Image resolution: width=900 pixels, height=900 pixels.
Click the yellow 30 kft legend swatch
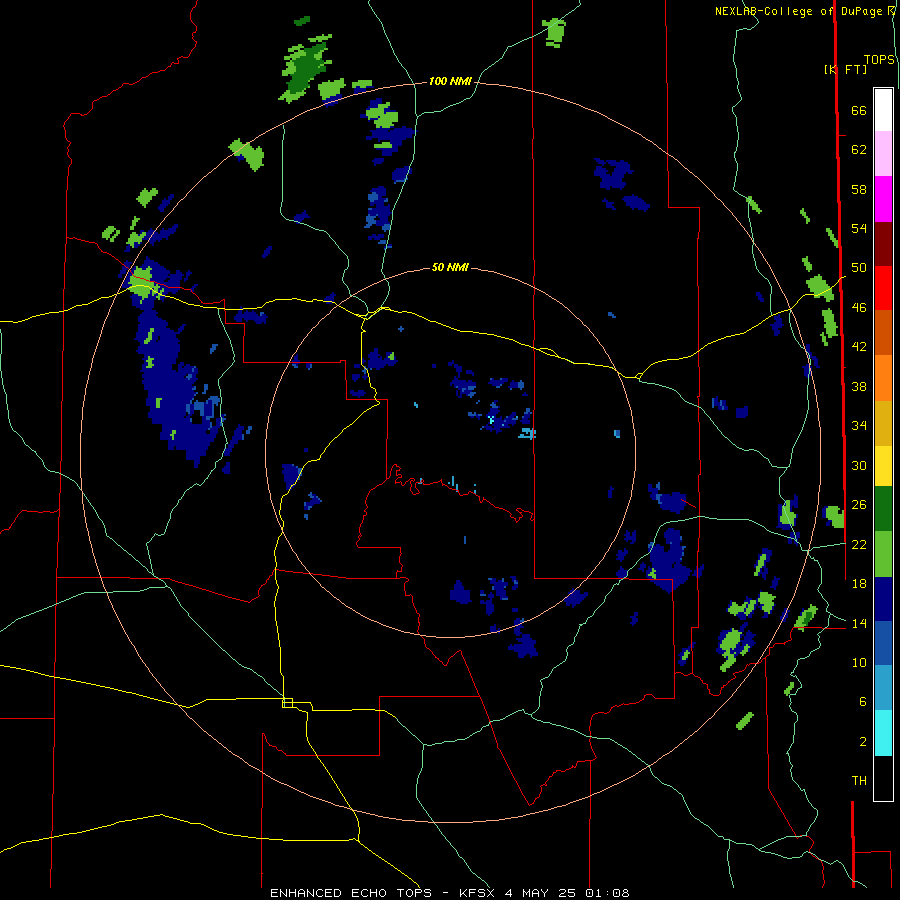tap(883, 465)
